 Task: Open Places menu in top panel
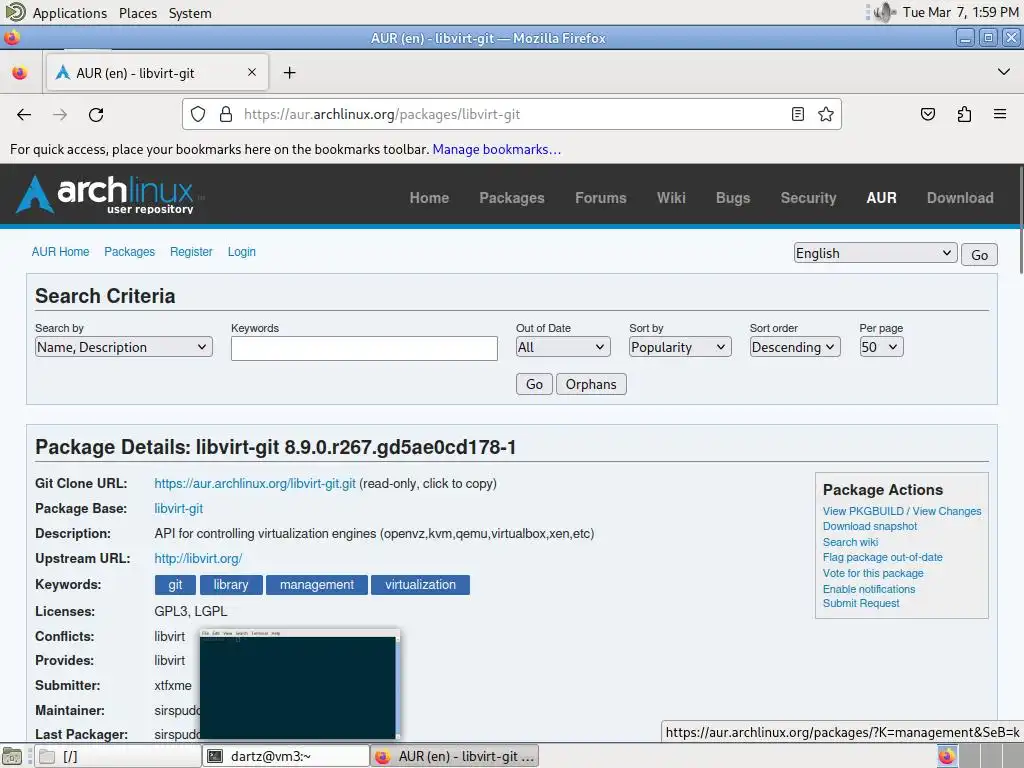point(138,13)
